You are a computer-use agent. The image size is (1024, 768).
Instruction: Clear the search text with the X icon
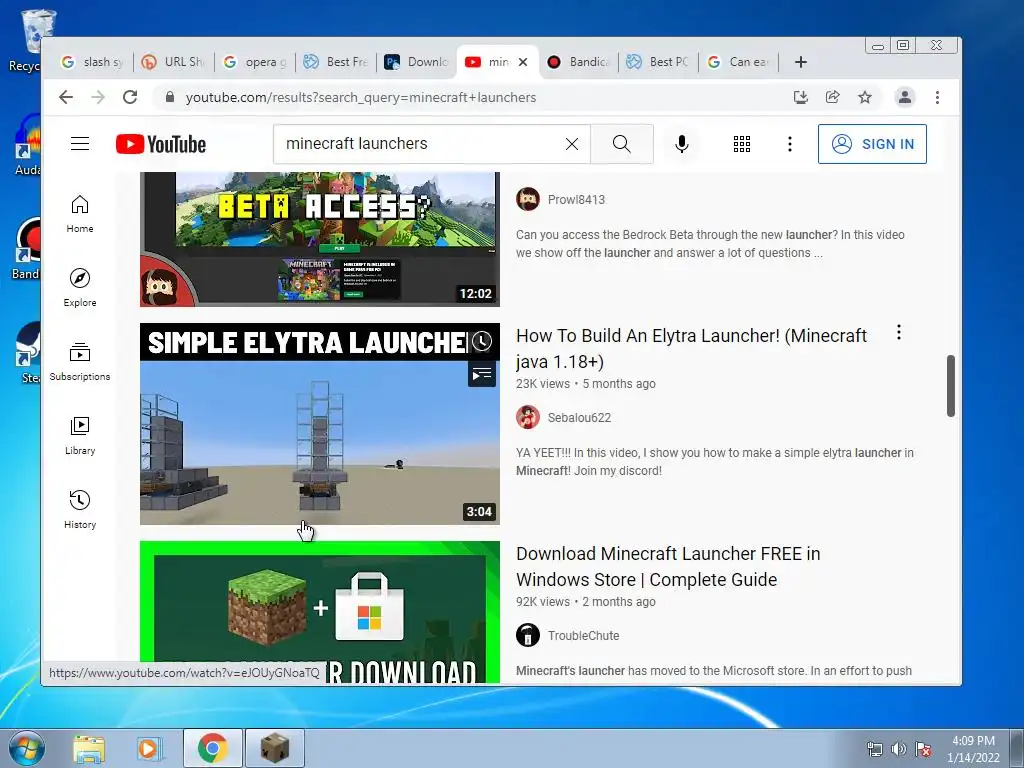tap(571, 144)
